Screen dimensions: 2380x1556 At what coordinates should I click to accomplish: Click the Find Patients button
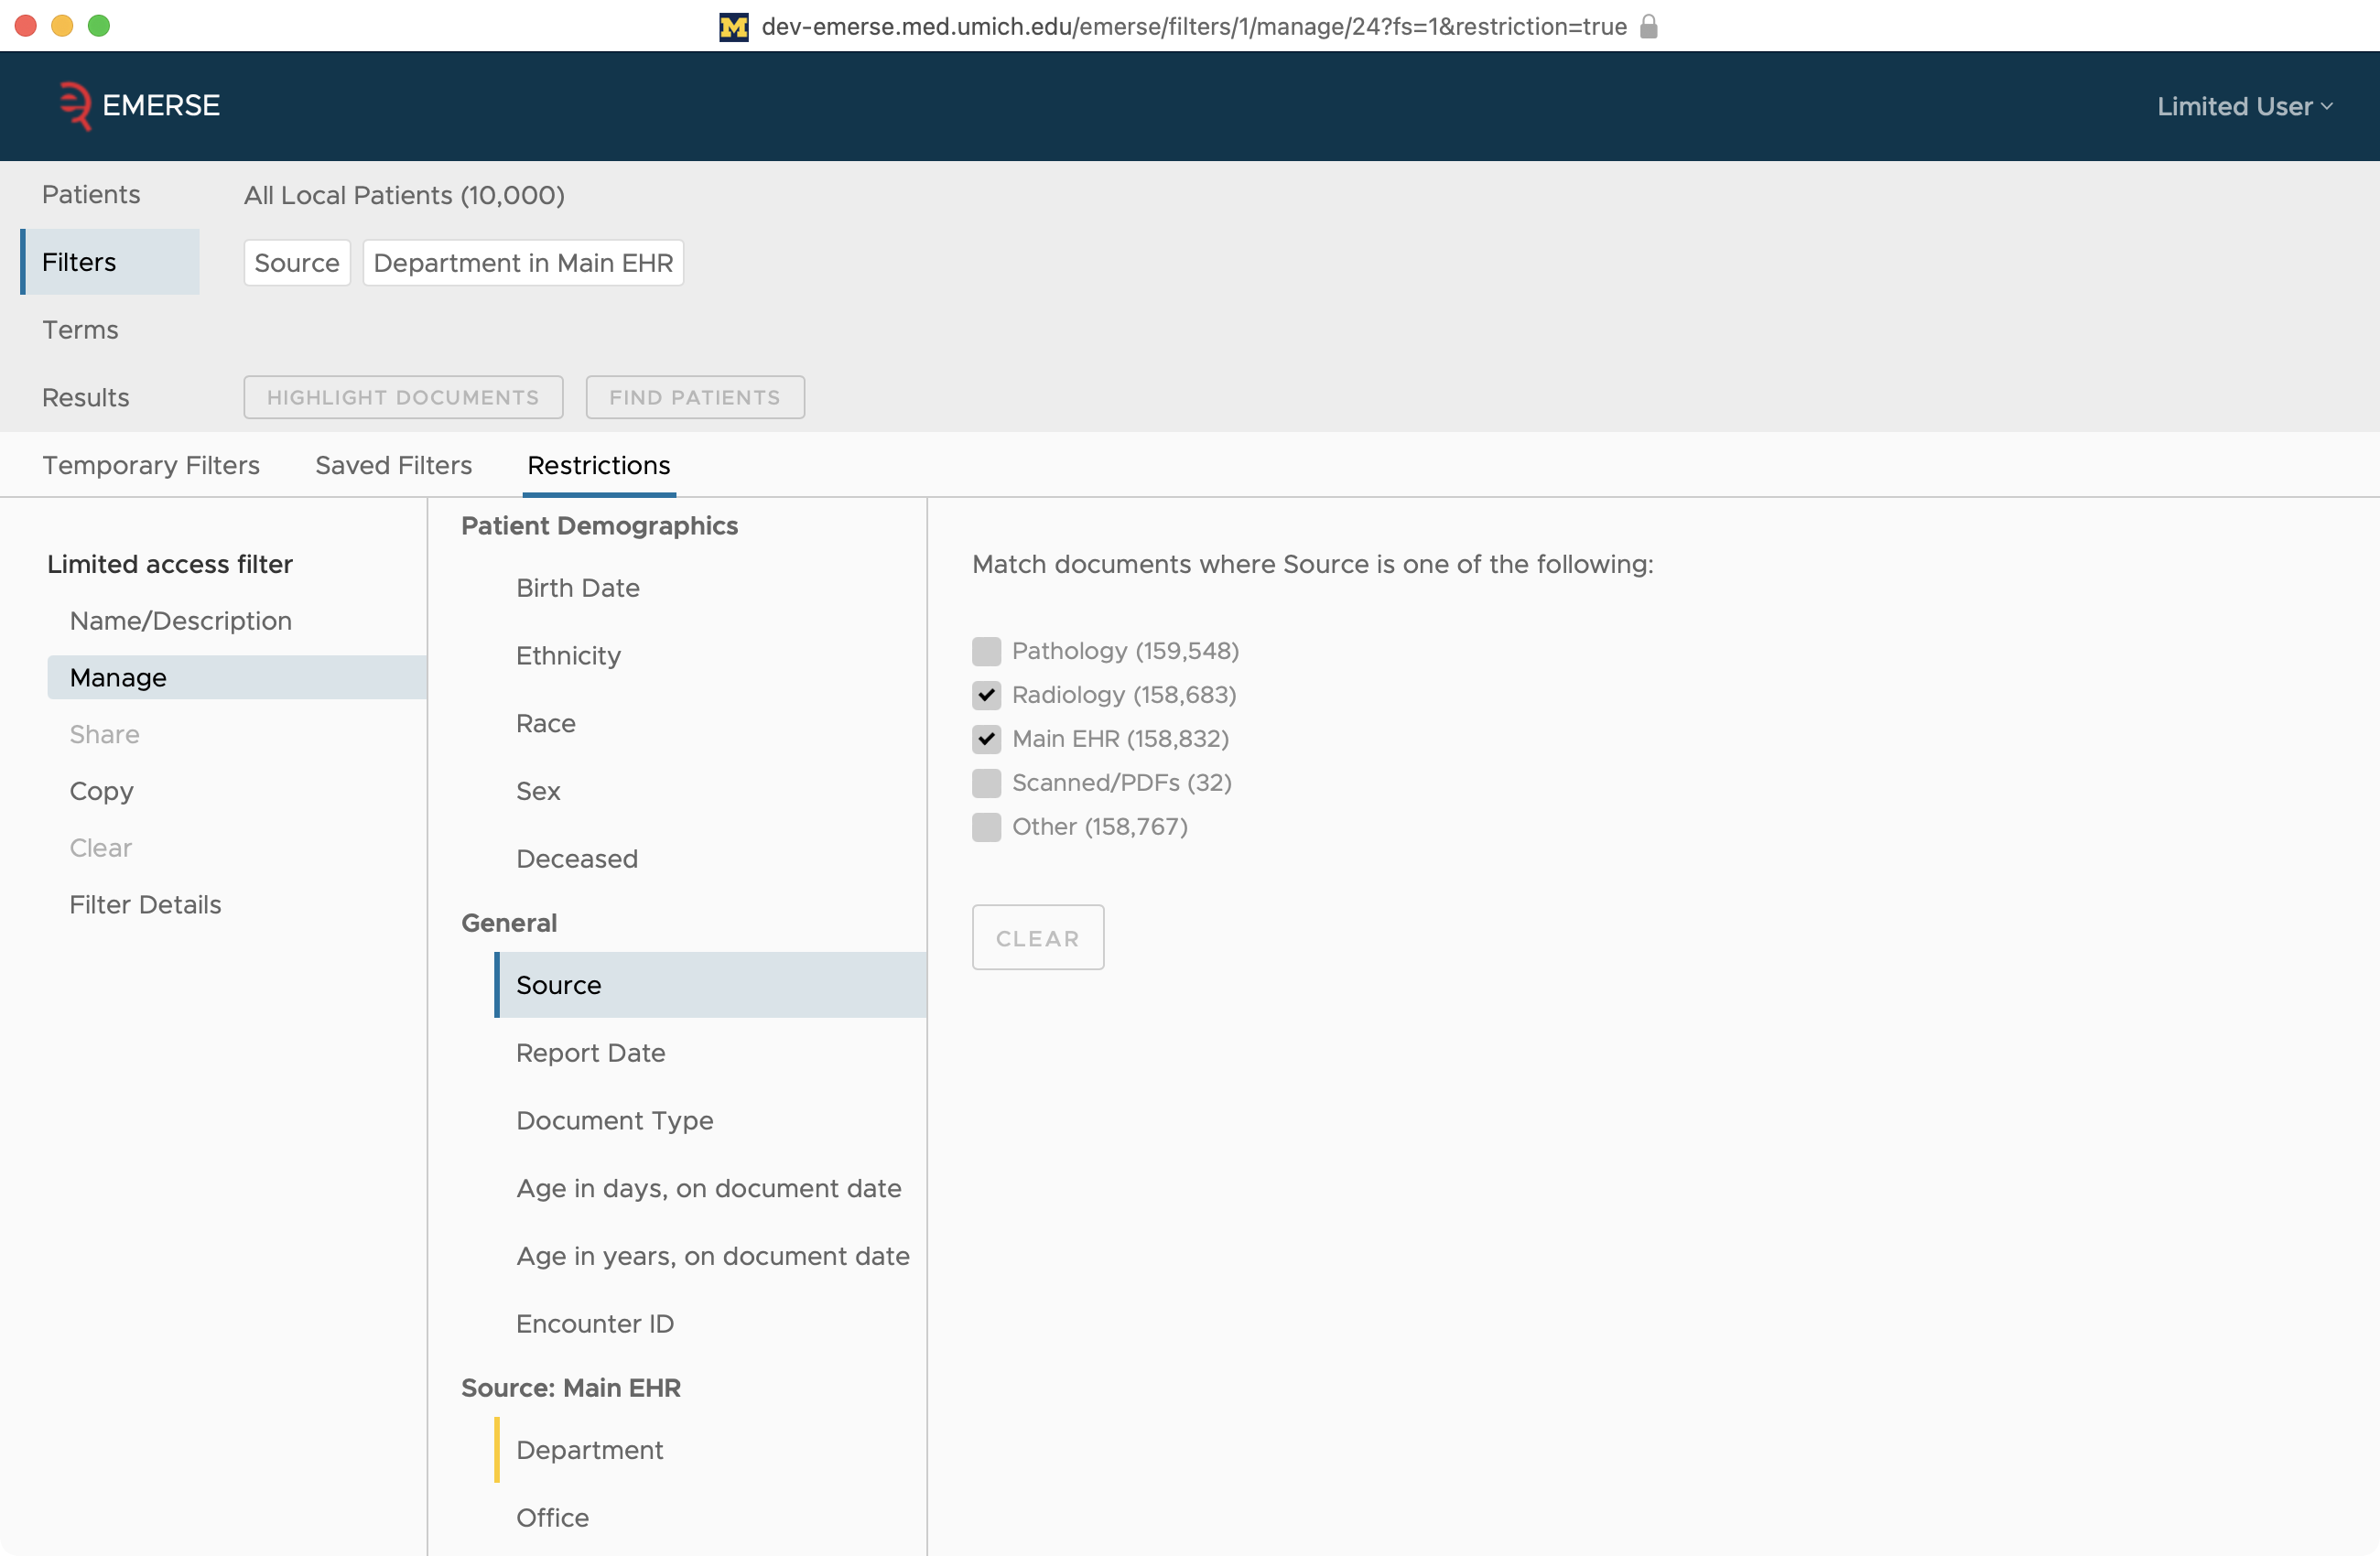(695, 397)
